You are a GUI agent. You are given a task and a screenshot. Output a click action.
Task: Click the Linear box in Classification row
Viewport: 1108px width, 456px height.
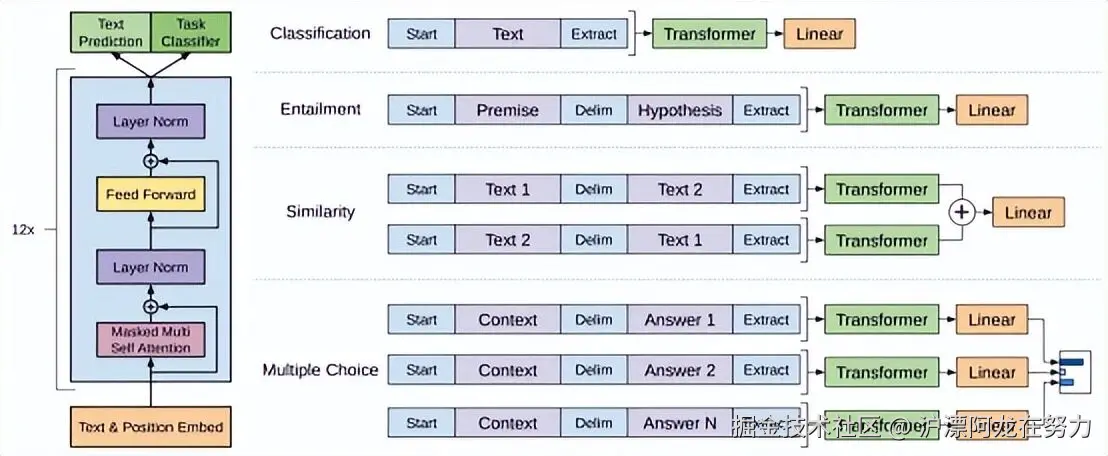pyautogui.click(x=819, y=34)
